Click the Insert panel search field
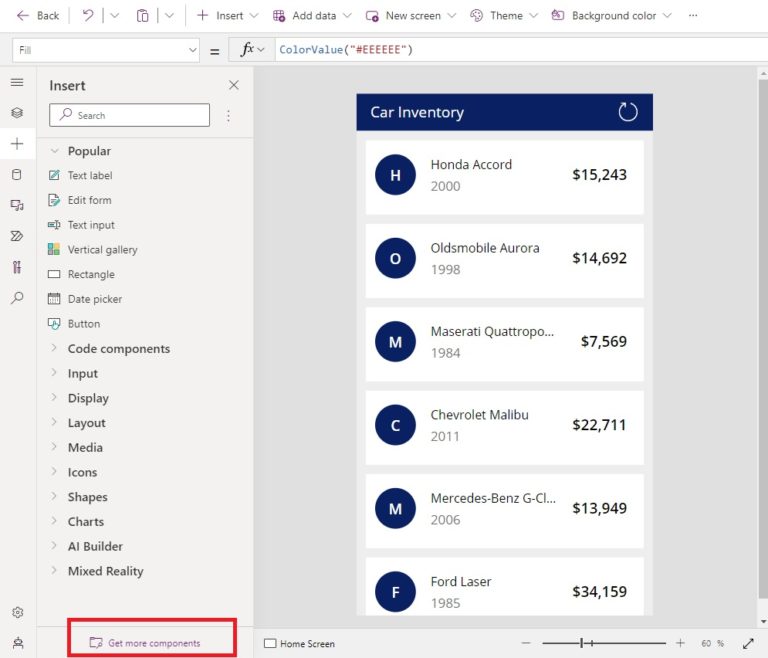The height and width of the screenshot is (658, 768). 130,115
